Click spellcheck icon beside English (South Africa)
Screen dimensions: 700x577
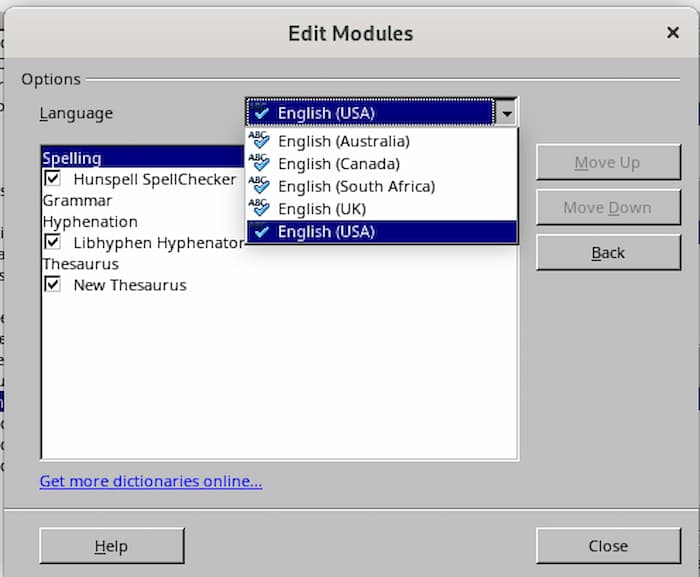(x=259, y=186)
